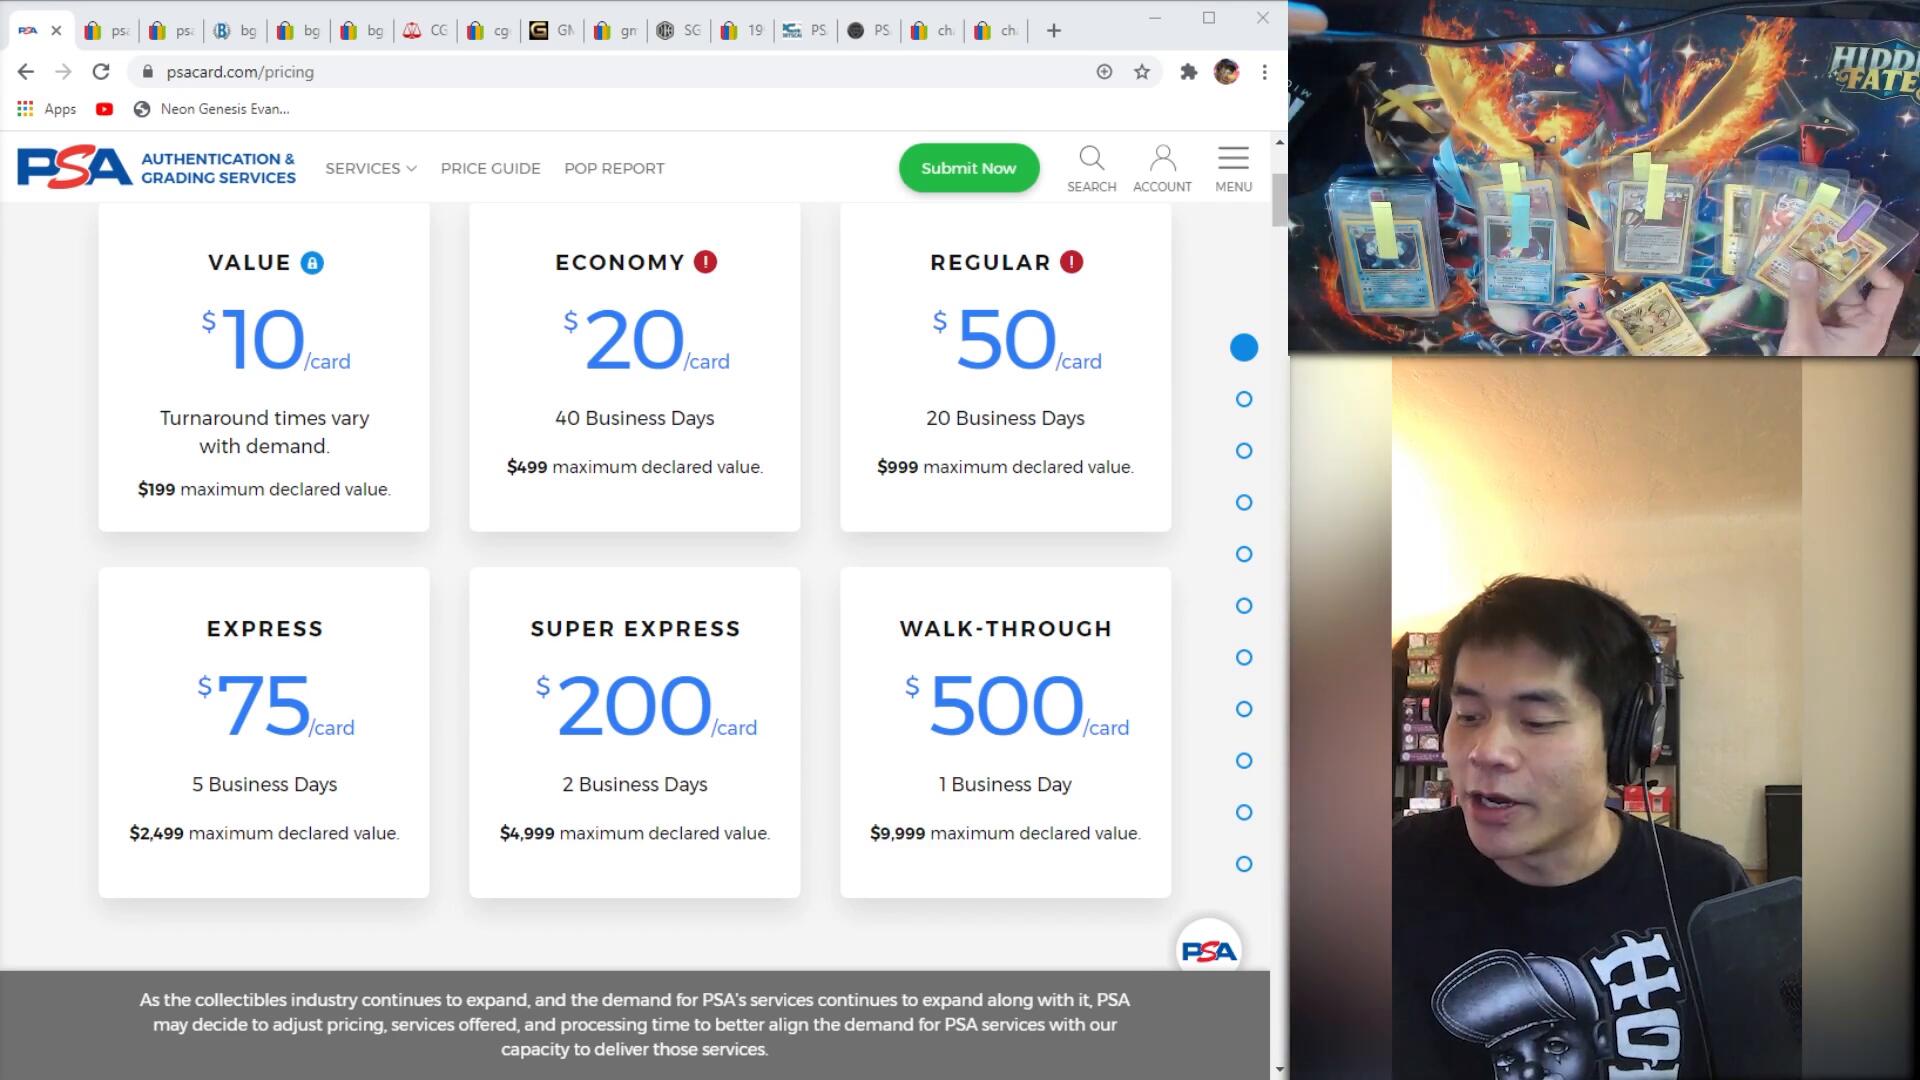1920x1080 pixels.
Task: Open the Pop Report menu item
Action: click(x=614, y=168)
